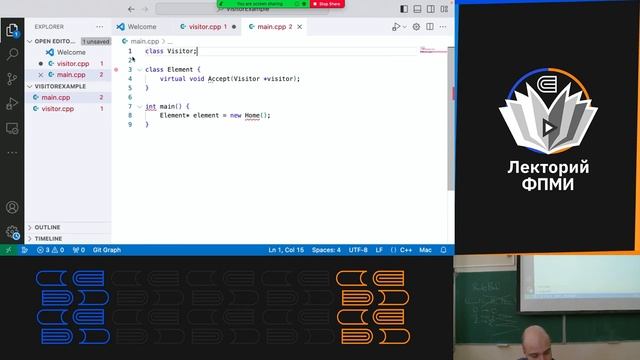Fold the int main function chevron
This screenshot has width=640, height=360.
click(x=140, y=107)
